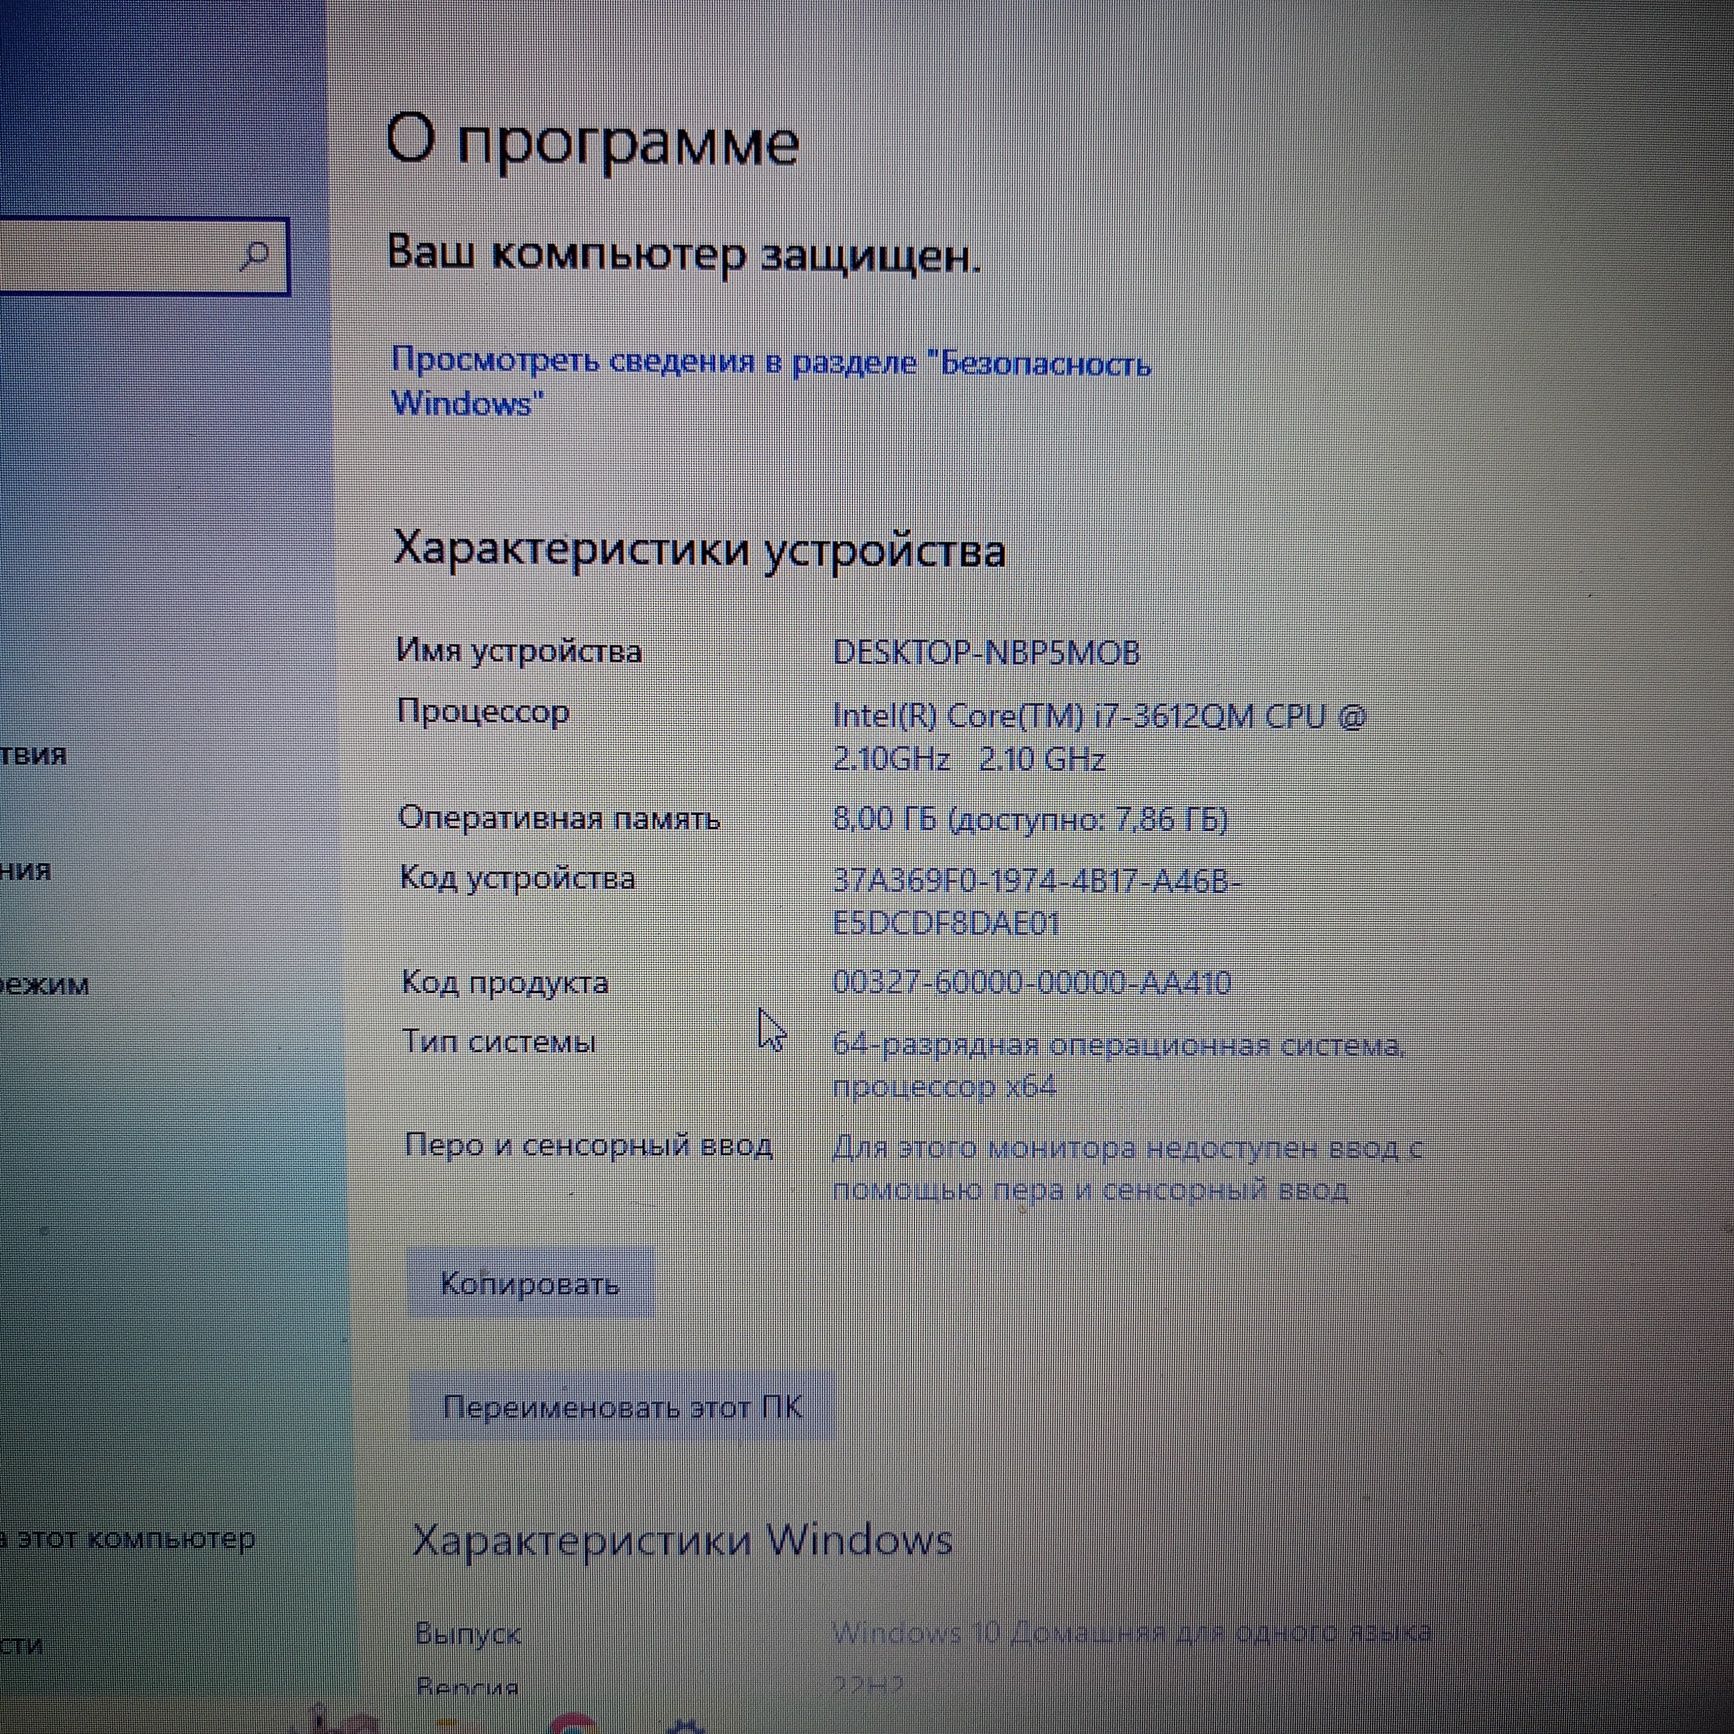Screen dimensions: 1734x1734
Task: Click the "Имя устройства" label
Action: [x=519, y=651]
